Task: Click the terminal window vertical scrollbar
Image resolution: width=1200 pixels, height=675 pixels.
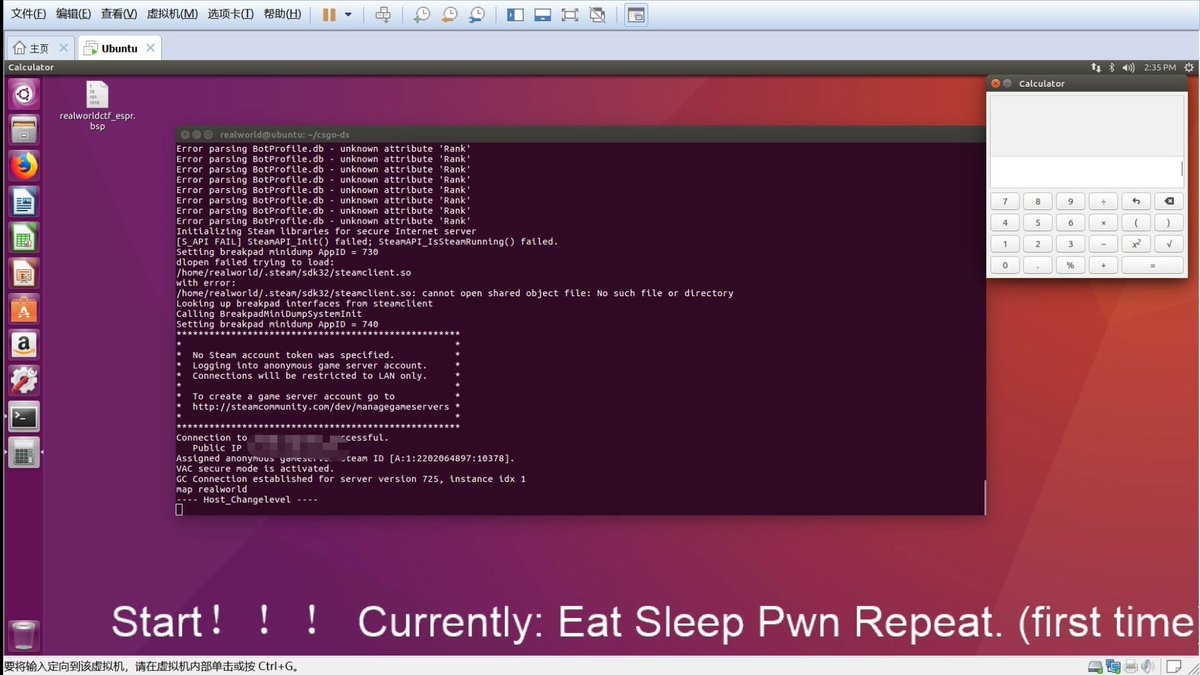Action: pos(984,497)
